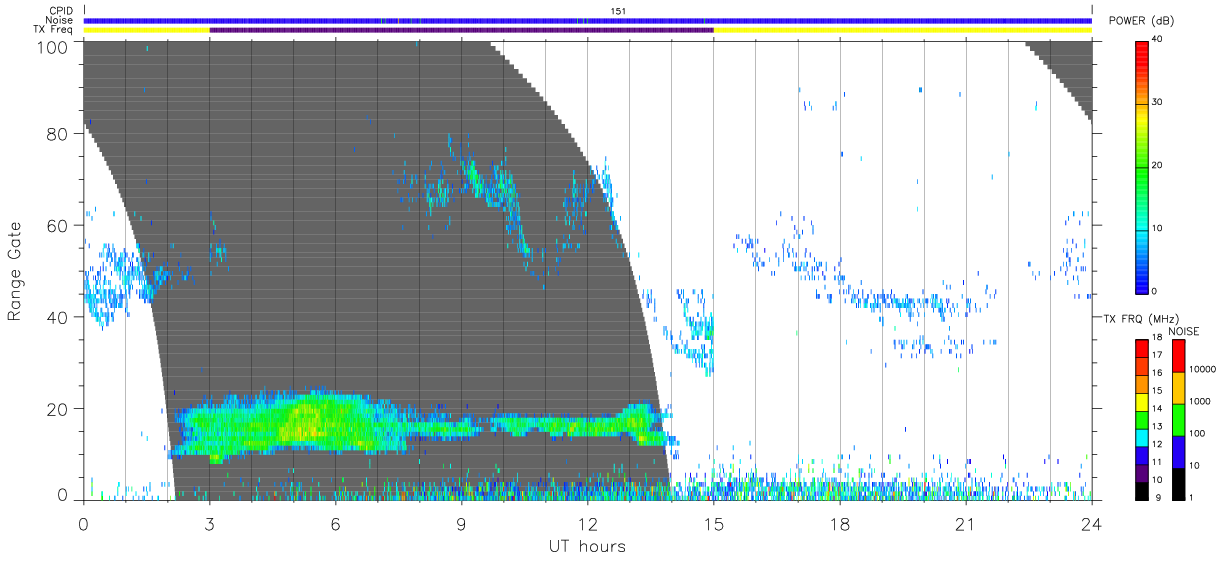Image resolution: width=1228 pixels, height=567 pixels.
Task: Click the 1000 label on NOISE scale
Action: (1201, 401)
